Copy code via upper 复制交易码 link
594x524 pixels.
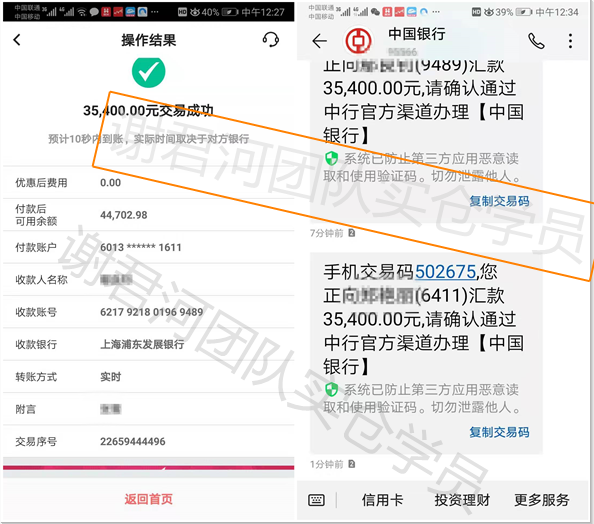(499, 201)
